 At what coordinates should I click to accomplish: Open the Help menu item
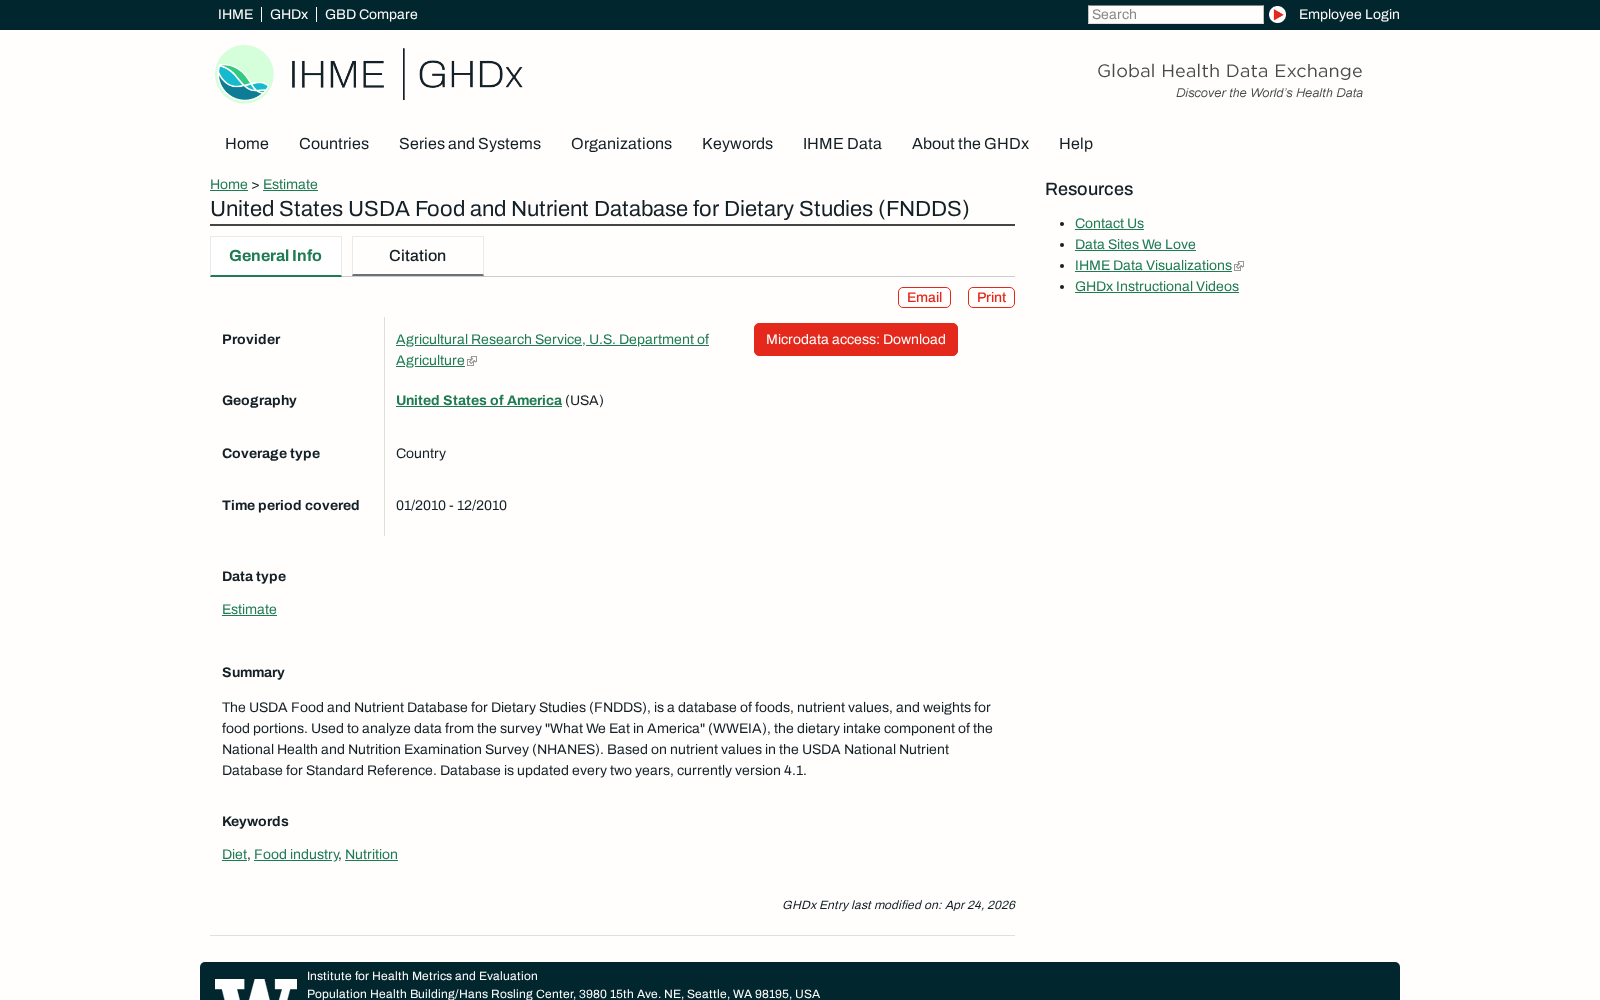pyautogui.click(x=1076, y=144)
